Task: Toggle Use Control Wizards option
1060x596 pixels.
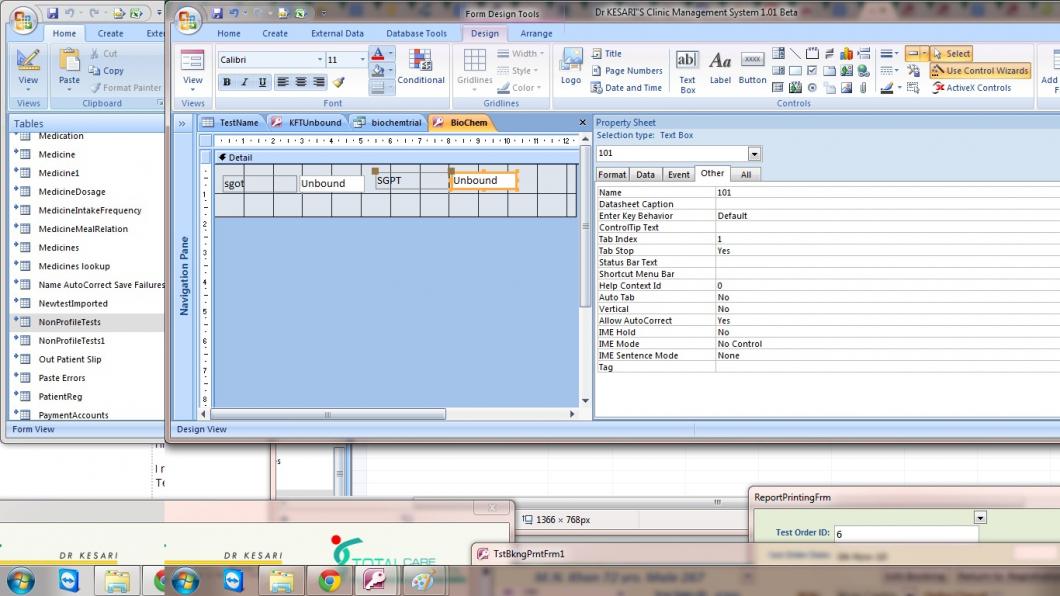Action: pos(979,71)
